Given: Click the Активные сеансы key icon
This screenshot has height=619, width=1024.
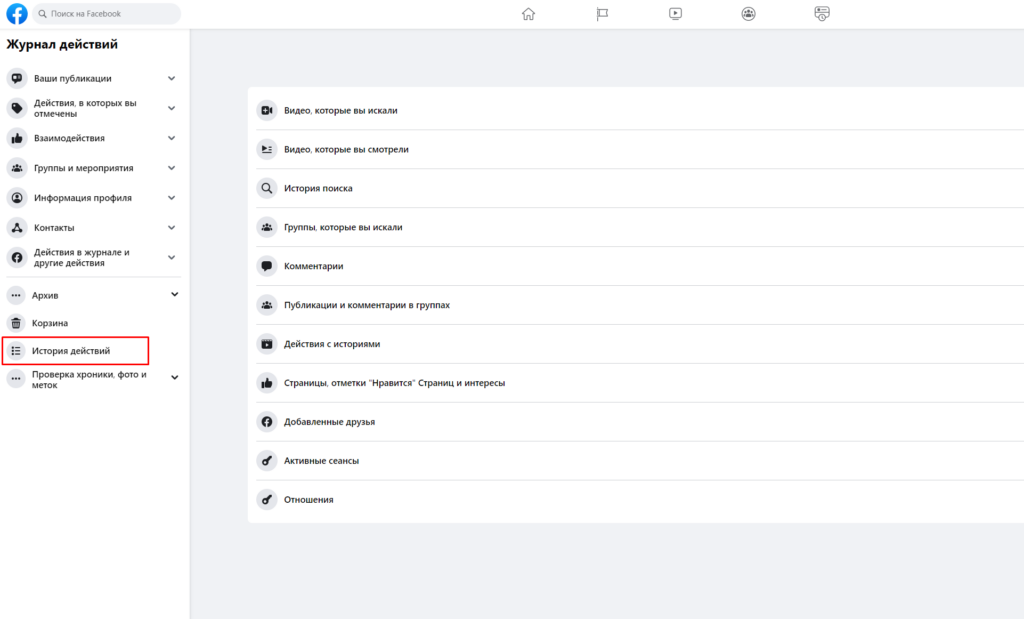Looking at the screenshot, I should pos(267,461).
